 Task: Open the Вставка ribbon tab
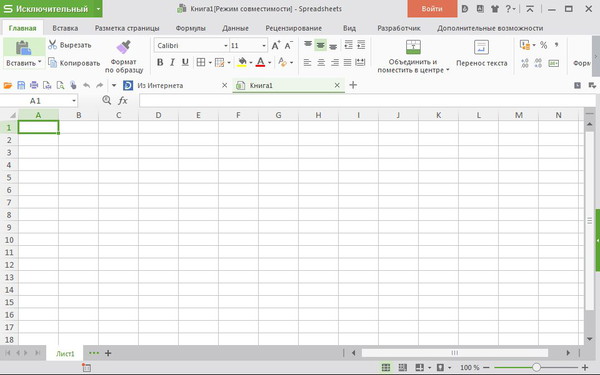click(65, 28)
